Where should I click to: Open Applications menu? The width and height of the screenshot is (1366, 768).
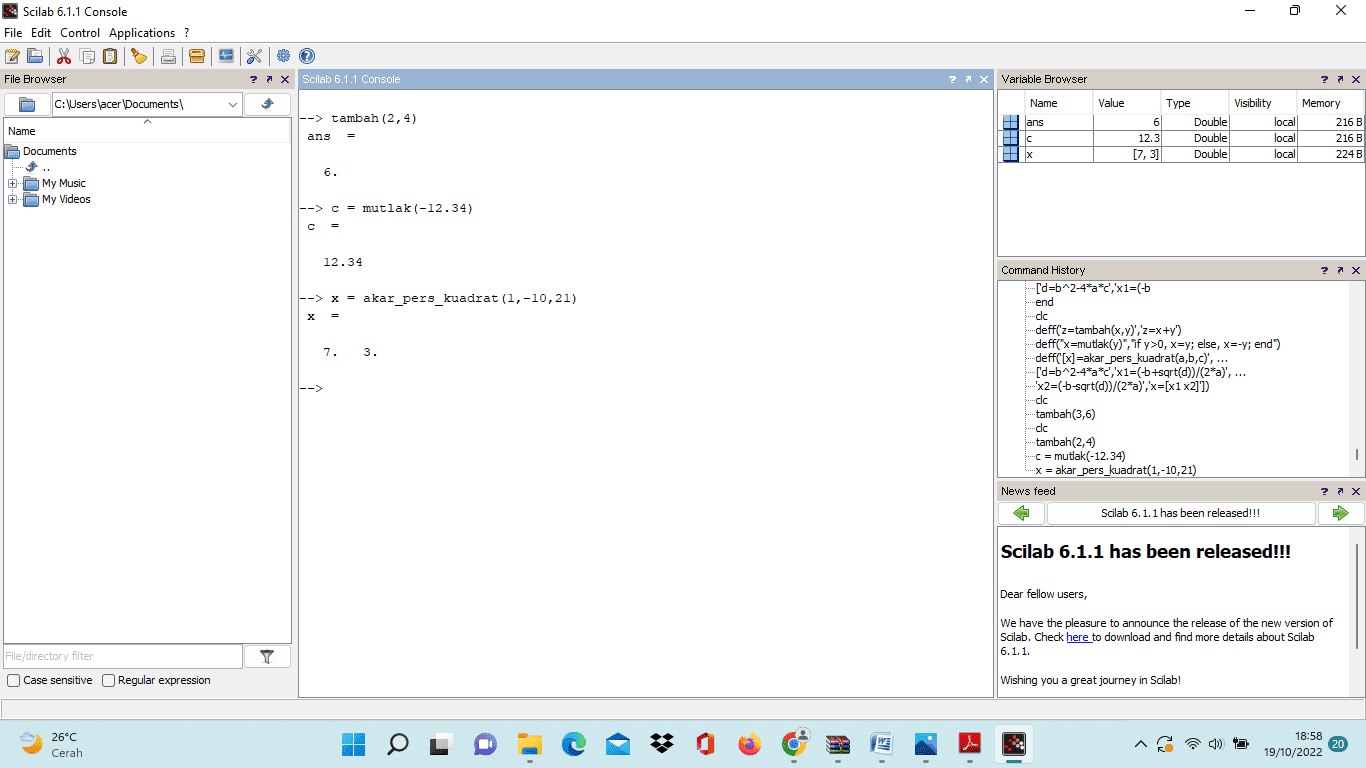point(142,33)
